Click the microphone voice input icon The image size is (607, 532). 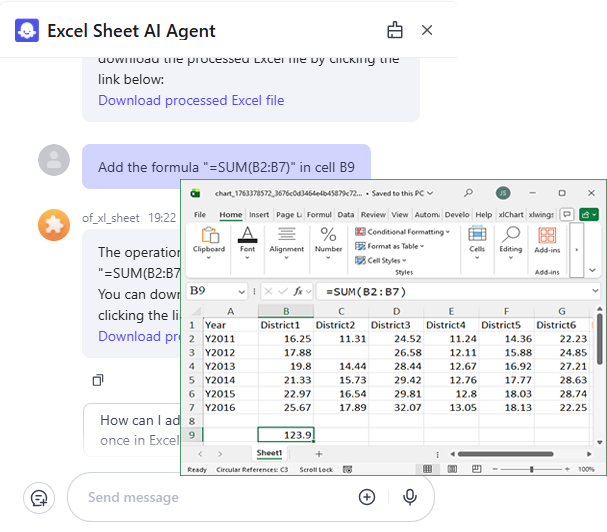click(410, 497)
